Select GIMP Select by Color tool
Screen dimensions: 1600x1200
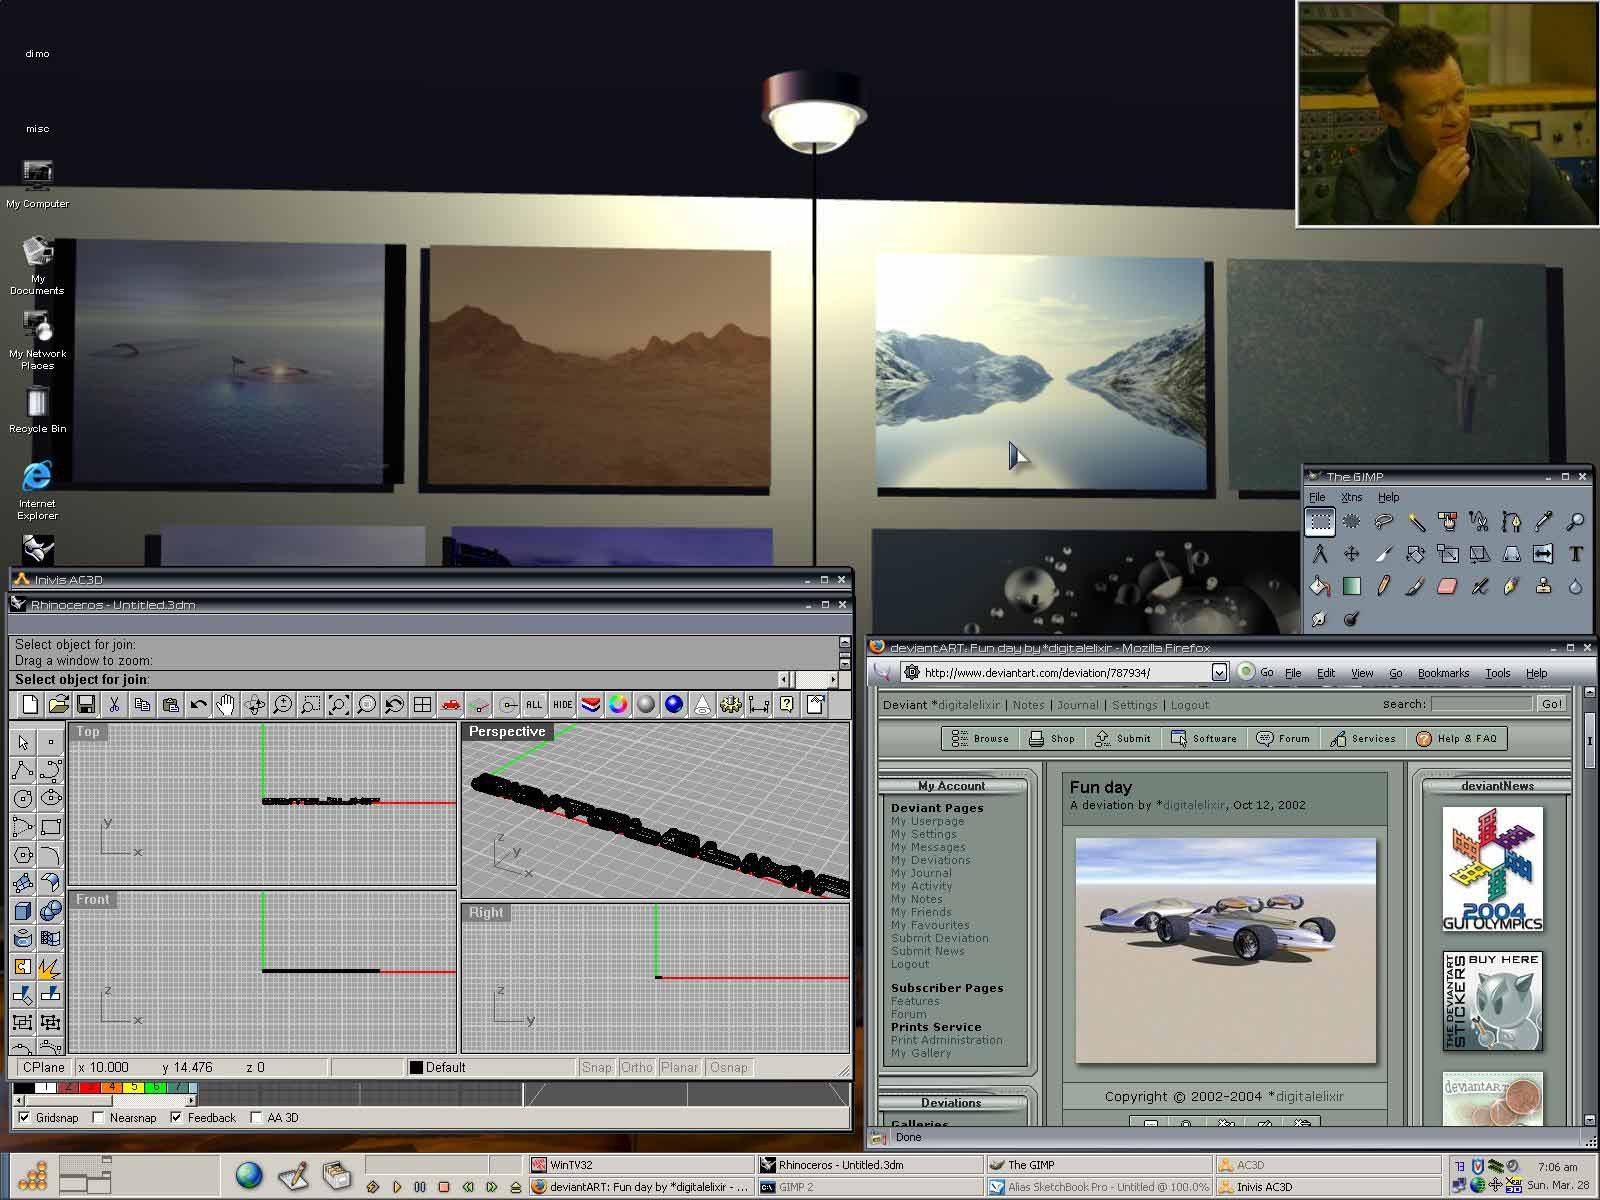[x=1448, y=522]
